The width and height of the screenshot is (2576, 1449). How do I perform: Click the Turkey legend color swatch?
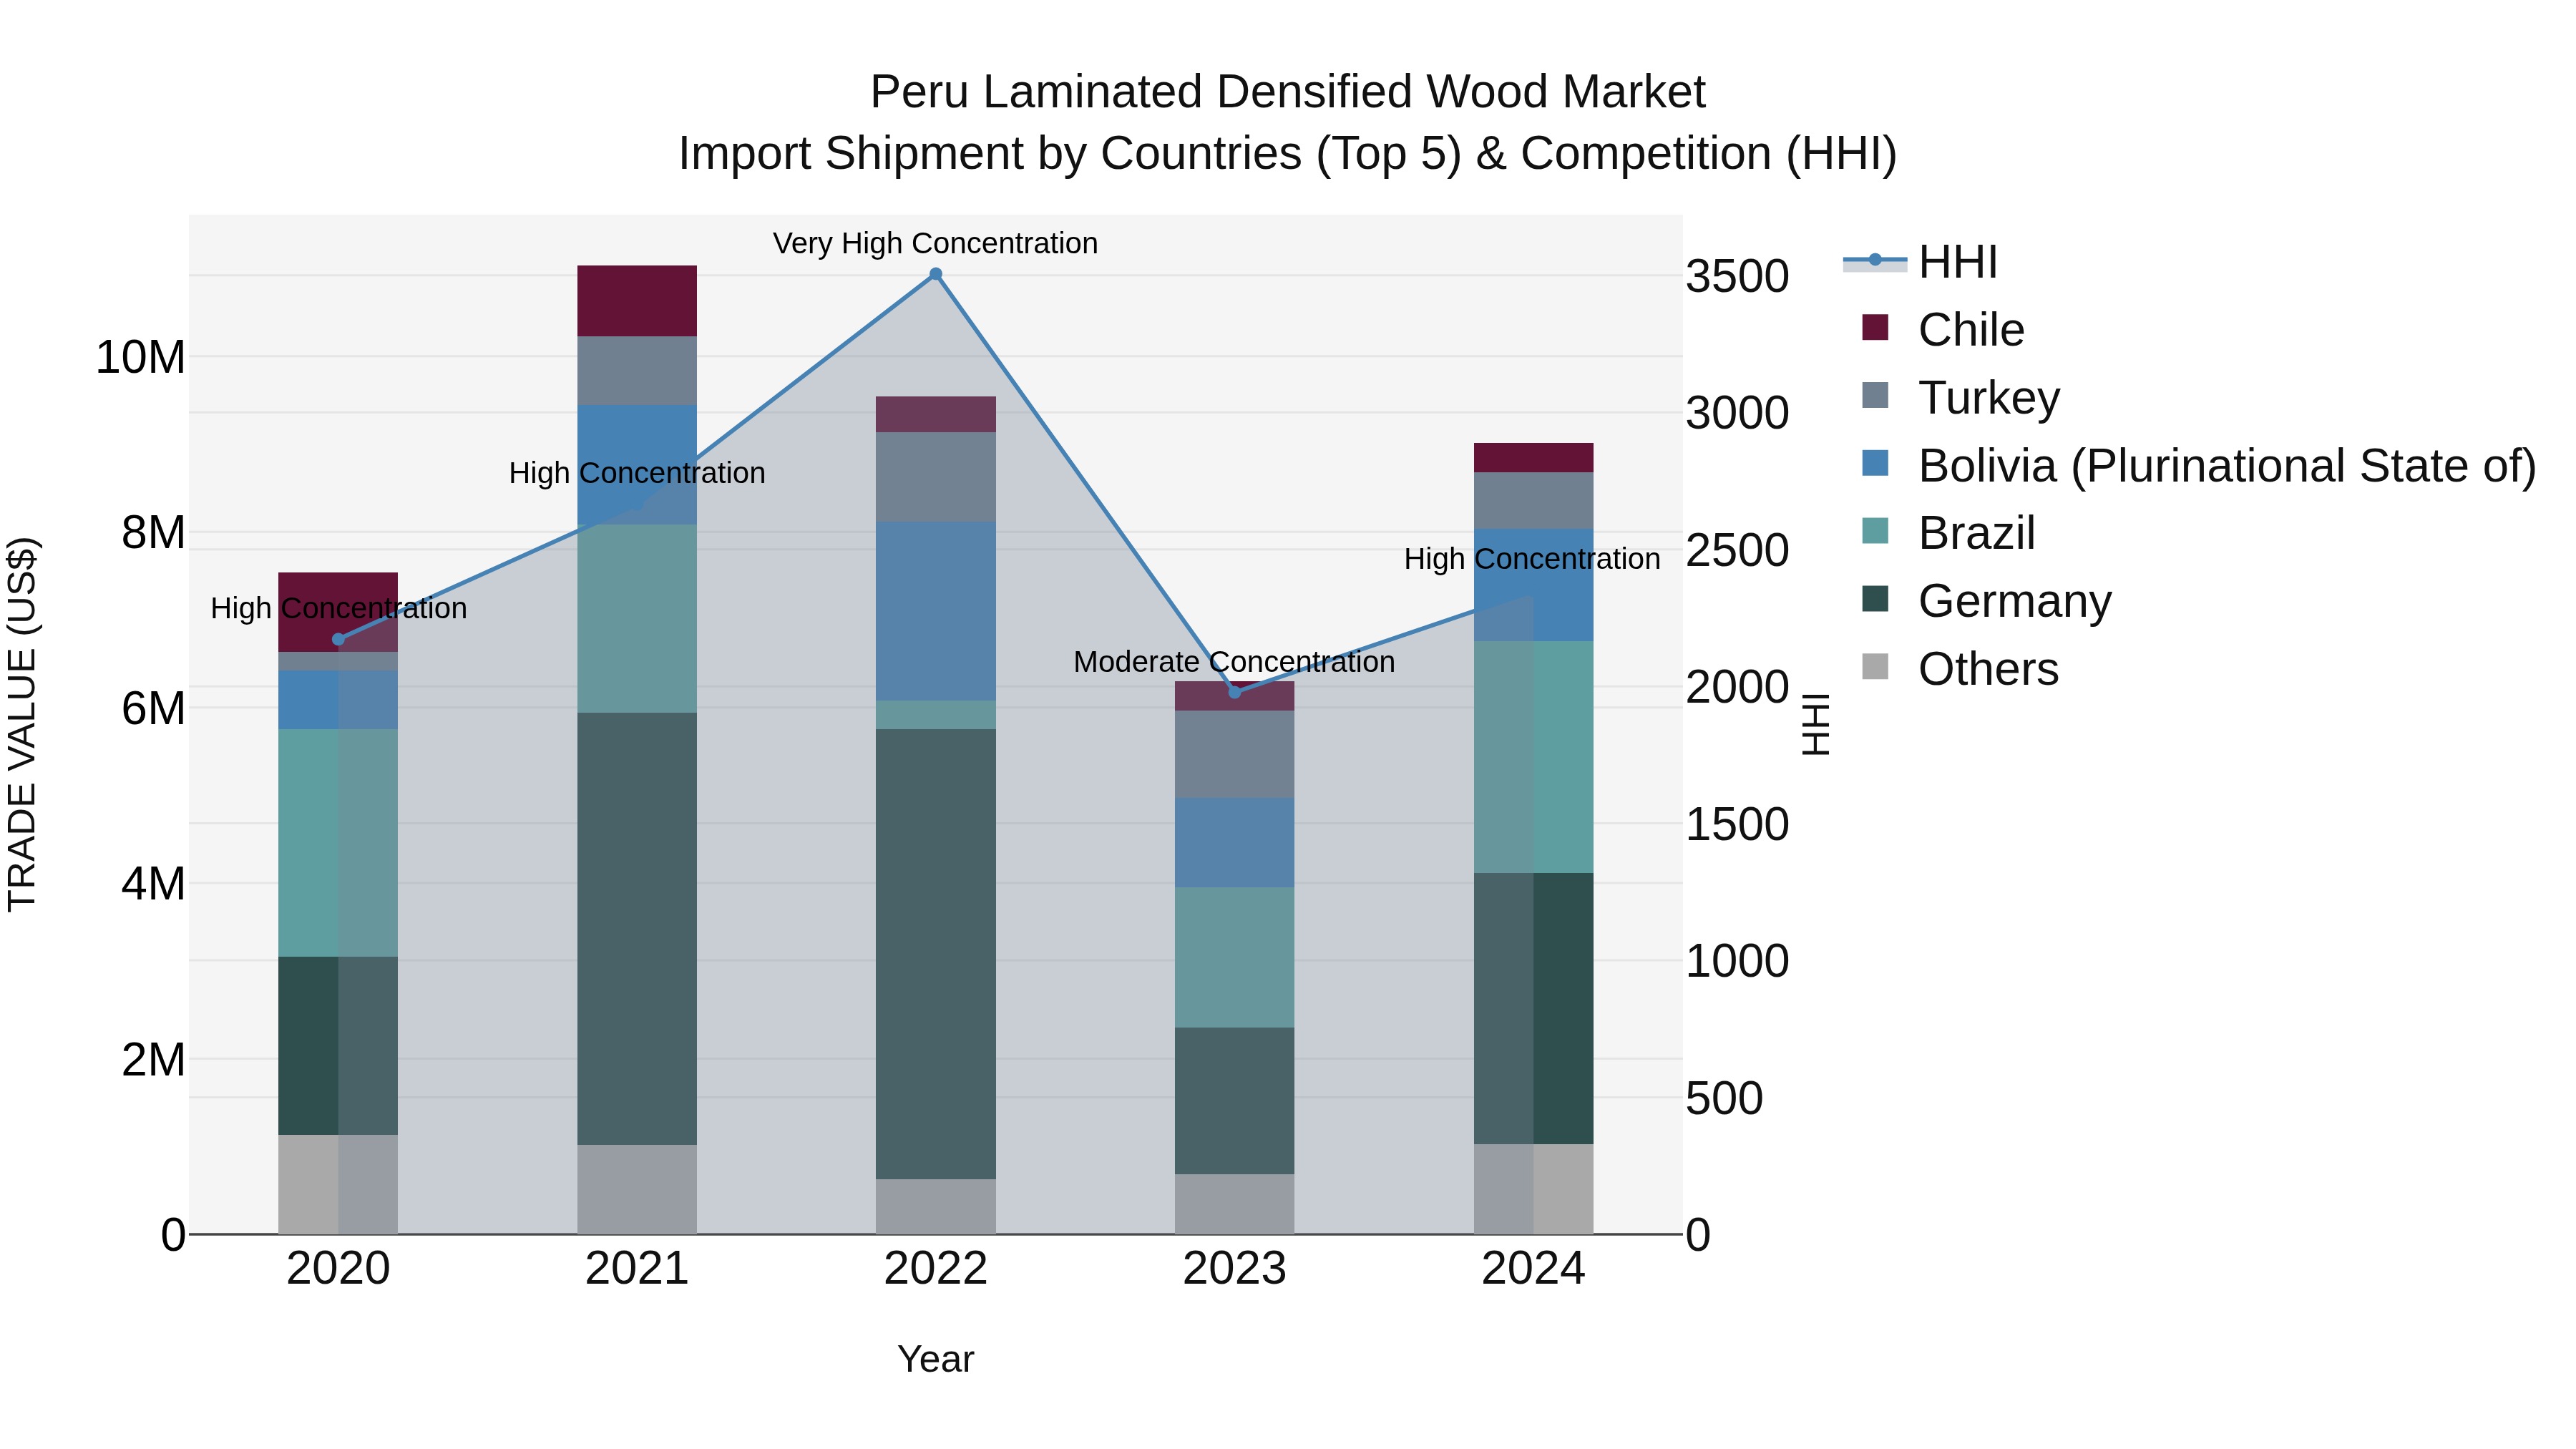(x=1875, y=395)
